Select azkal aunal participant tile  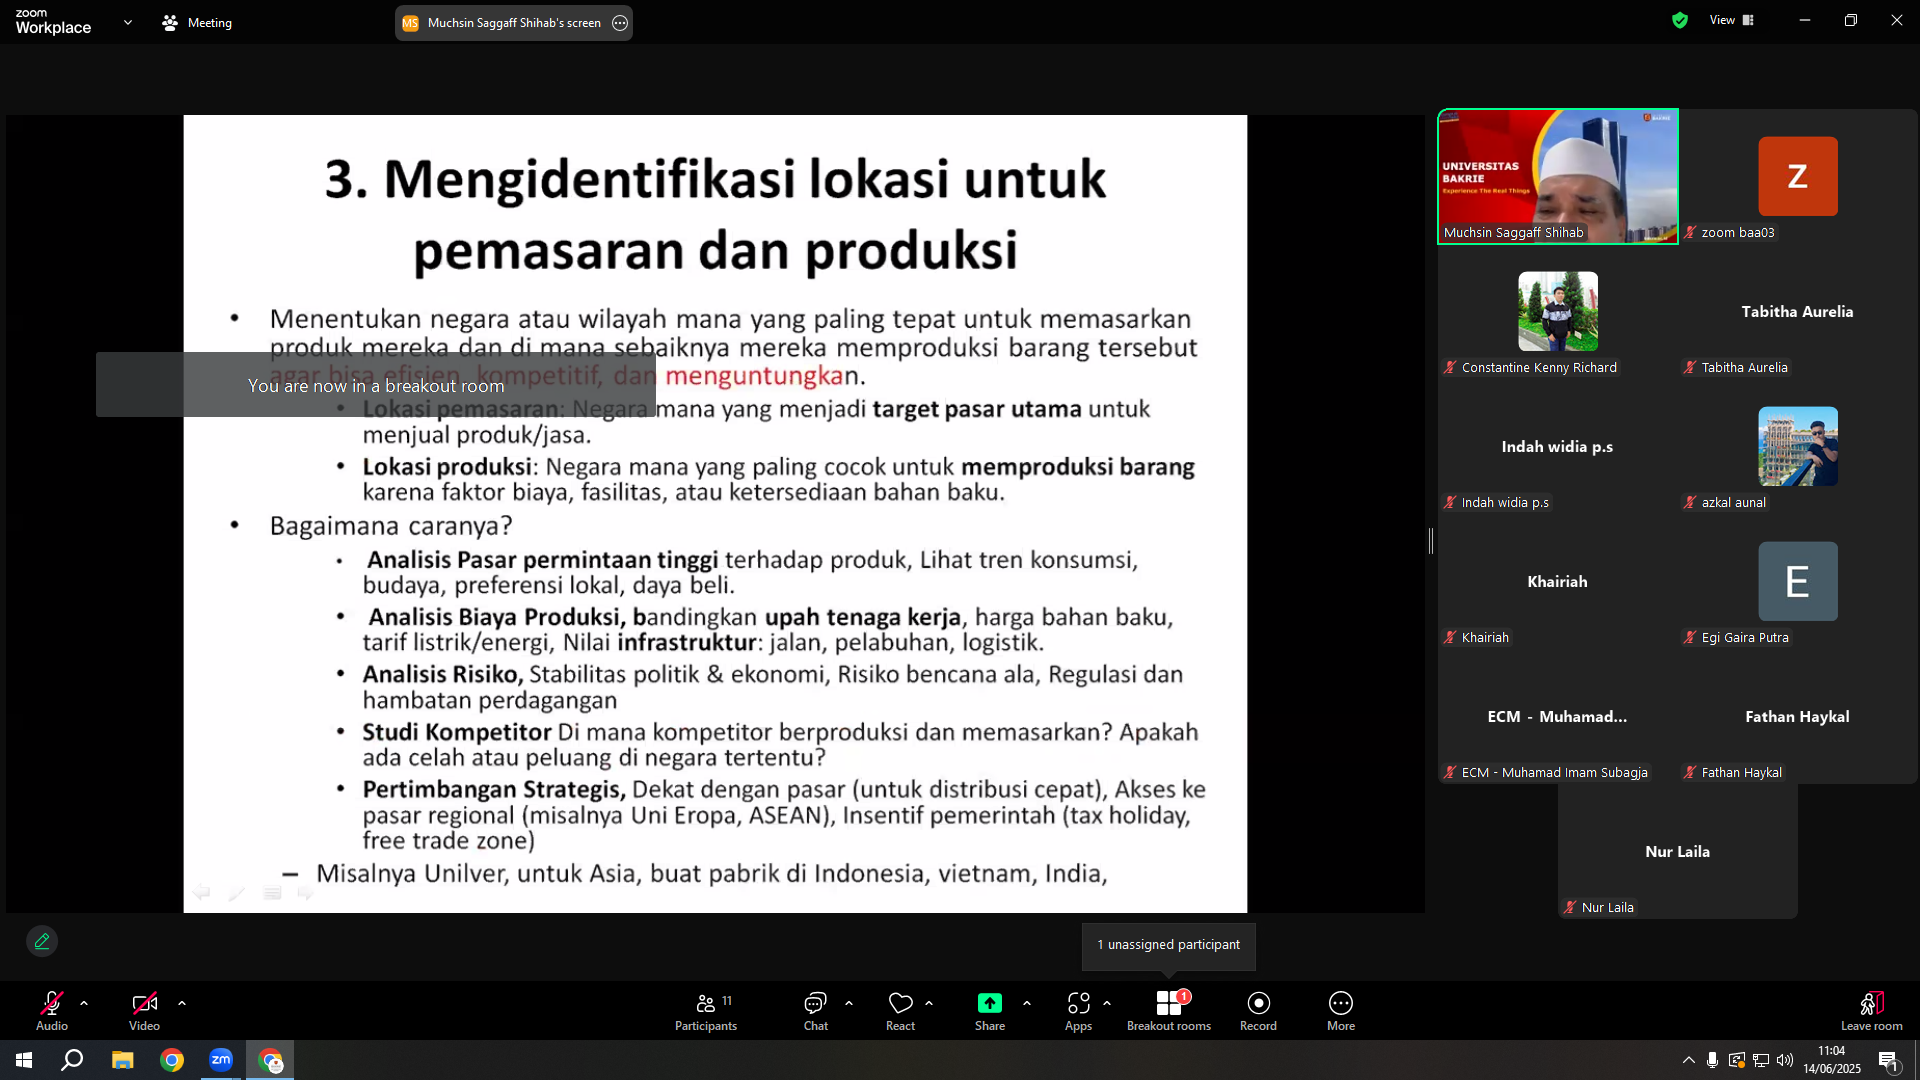(1798, 446)
